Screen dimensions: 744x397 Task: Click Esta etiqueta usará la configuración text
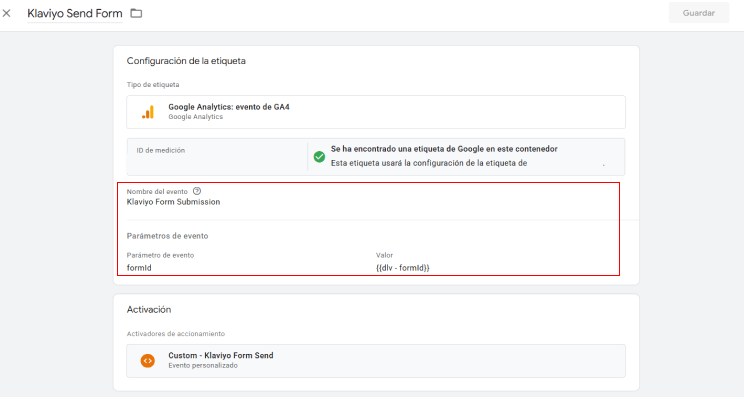point(429,163)
